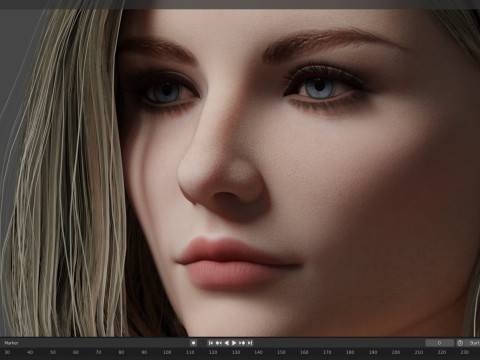This screenshot has height=360, width=480.
Task: Jump to previous keyframe
Action: [x=219, y=343]
